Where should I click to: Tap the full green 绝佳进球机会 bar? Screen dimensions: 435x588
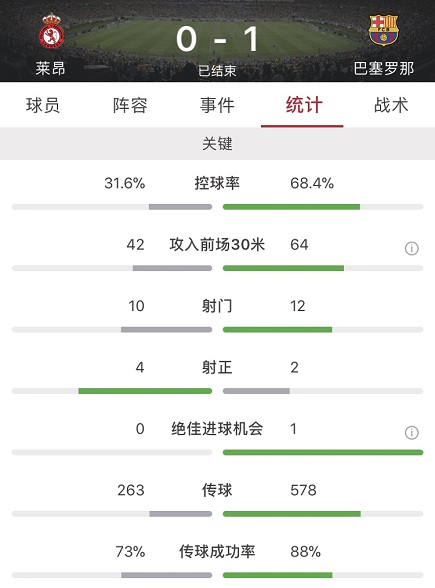coord(323,453)
